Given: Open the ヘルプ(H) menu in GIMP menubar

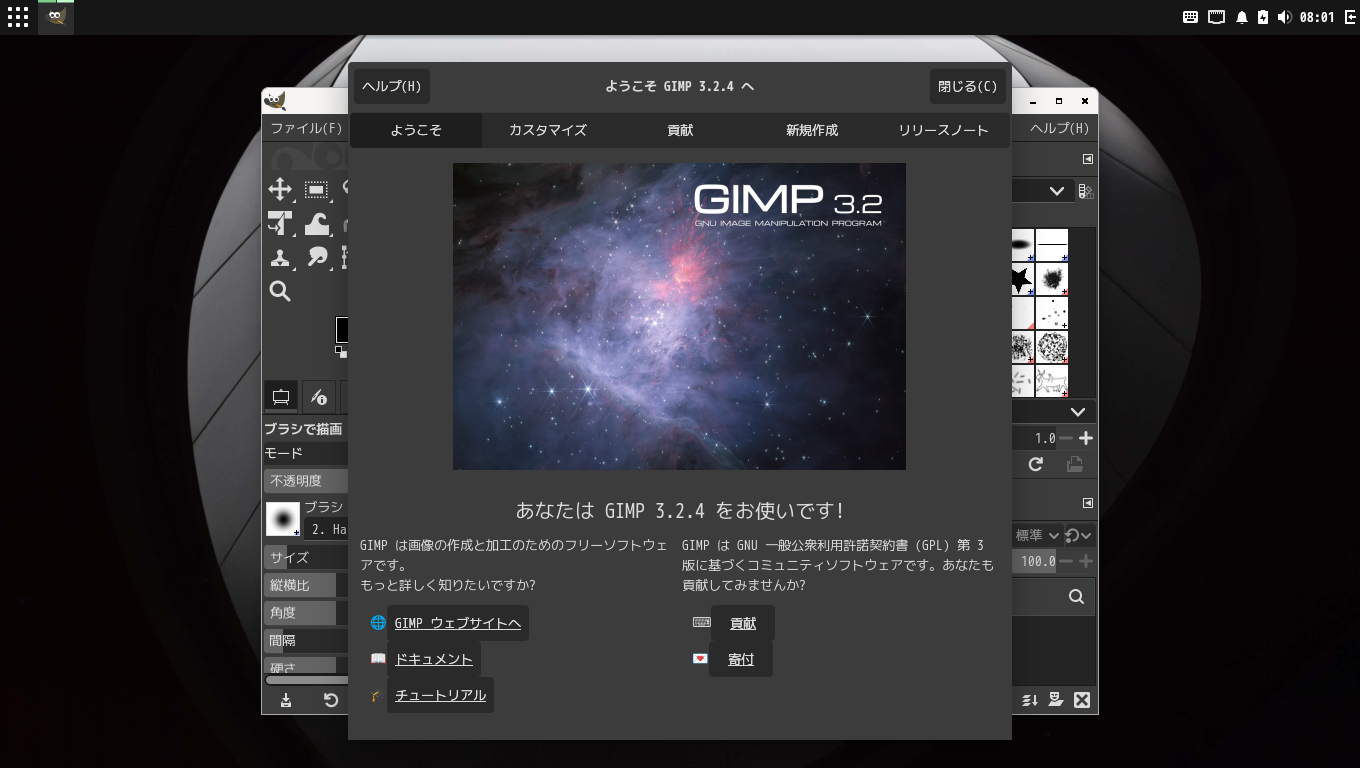Looking at the screenshot, I should click(1060, 128).
